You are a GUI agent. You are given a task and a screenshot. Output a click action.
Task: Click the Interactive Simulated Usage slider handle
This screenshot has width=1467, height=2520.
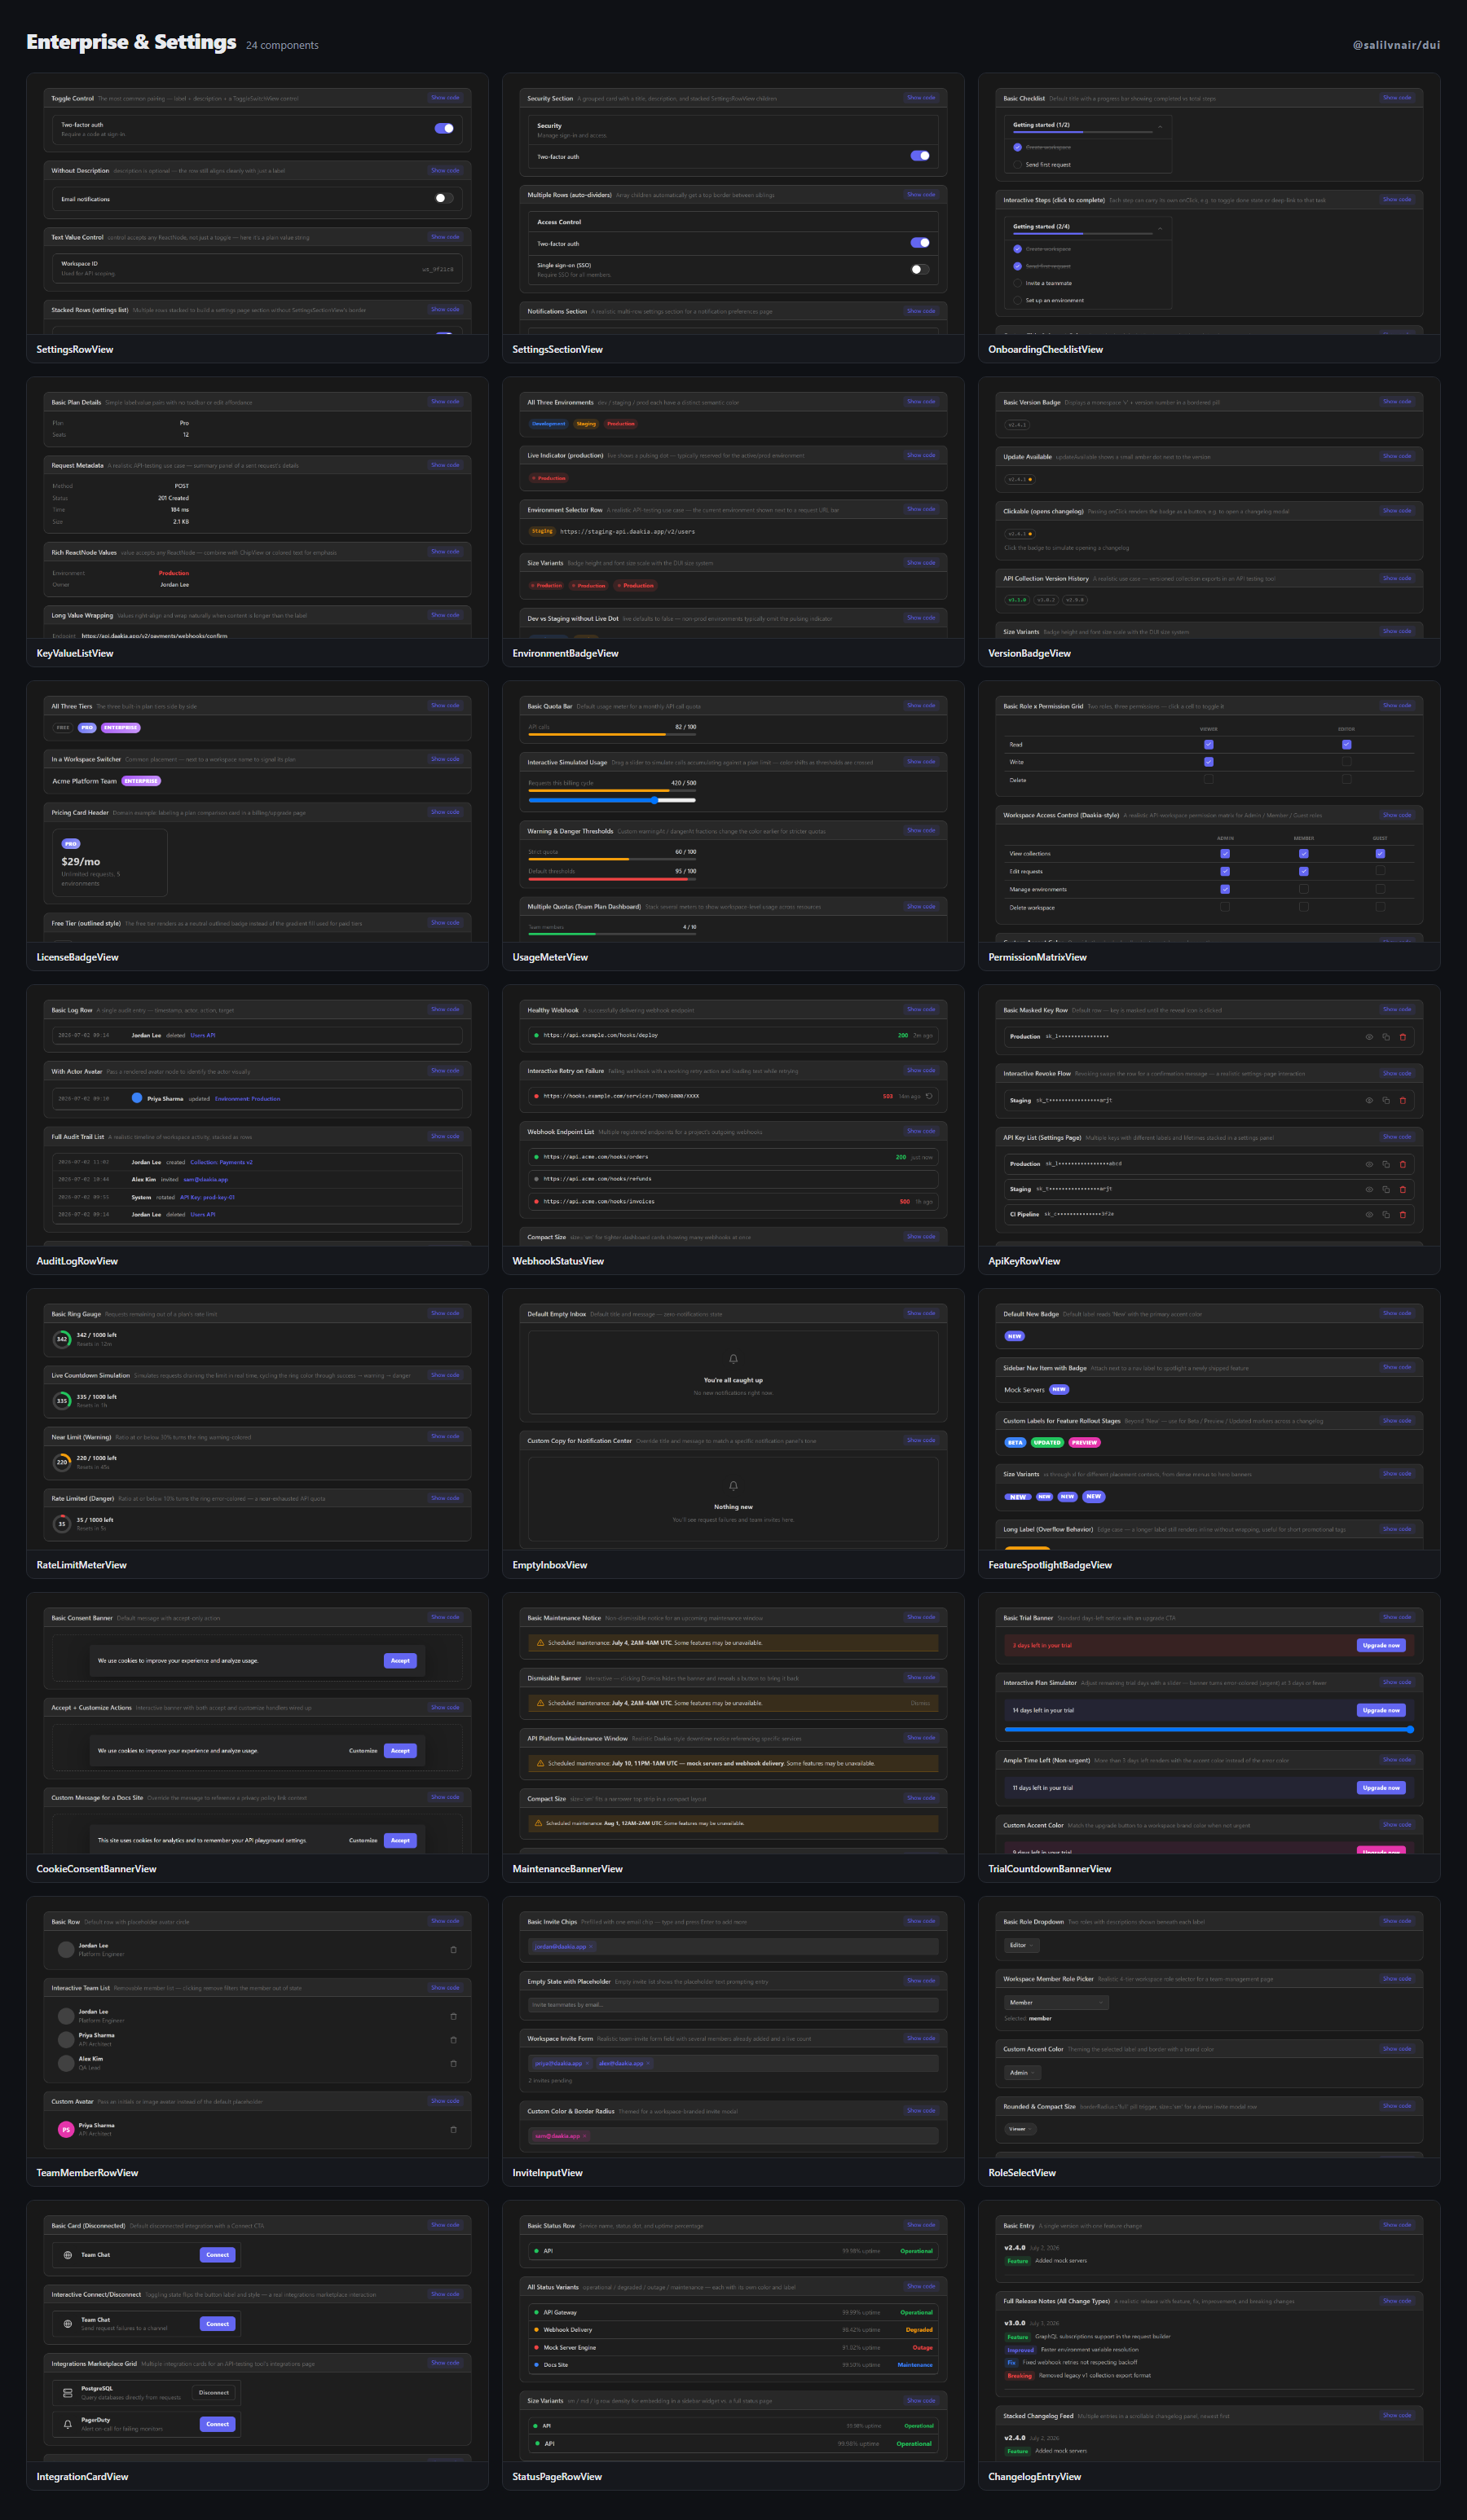655,800
